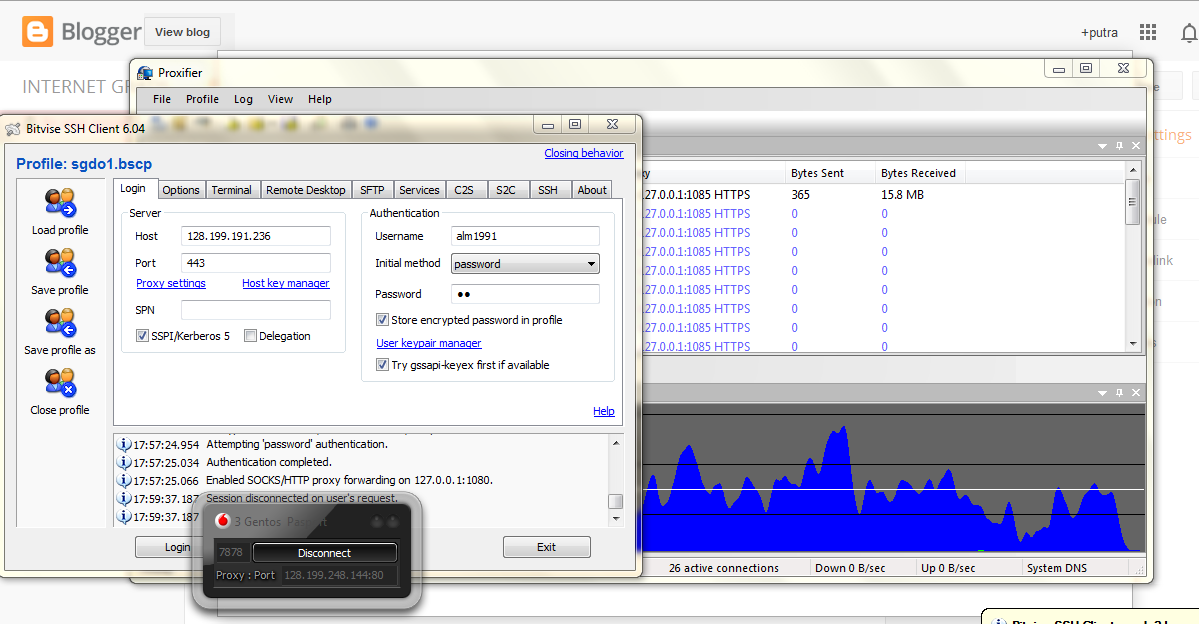Screen dimensions: 1199x624
Task: Click the Password input field
Action: pos(525,294)
